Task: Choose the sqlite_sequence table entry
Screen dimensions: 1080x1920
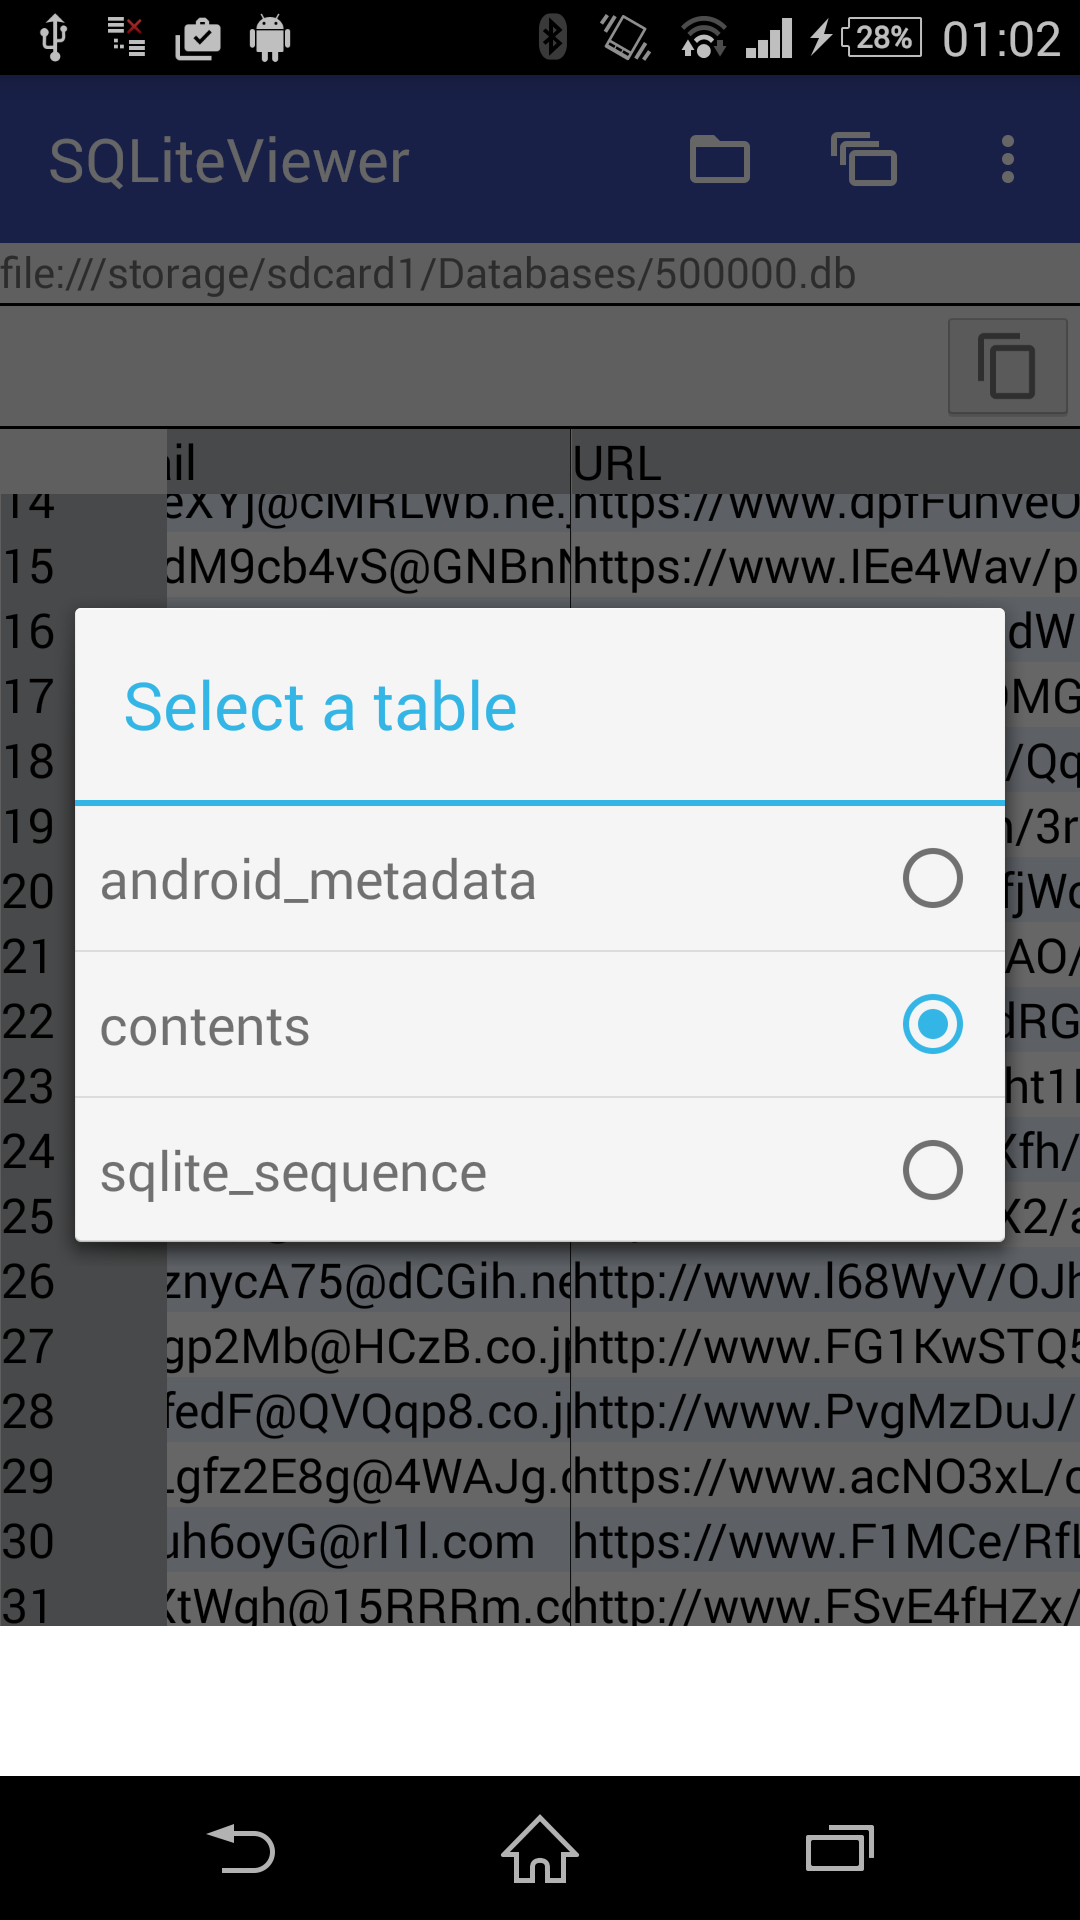Action: (x=293, y=1172)
